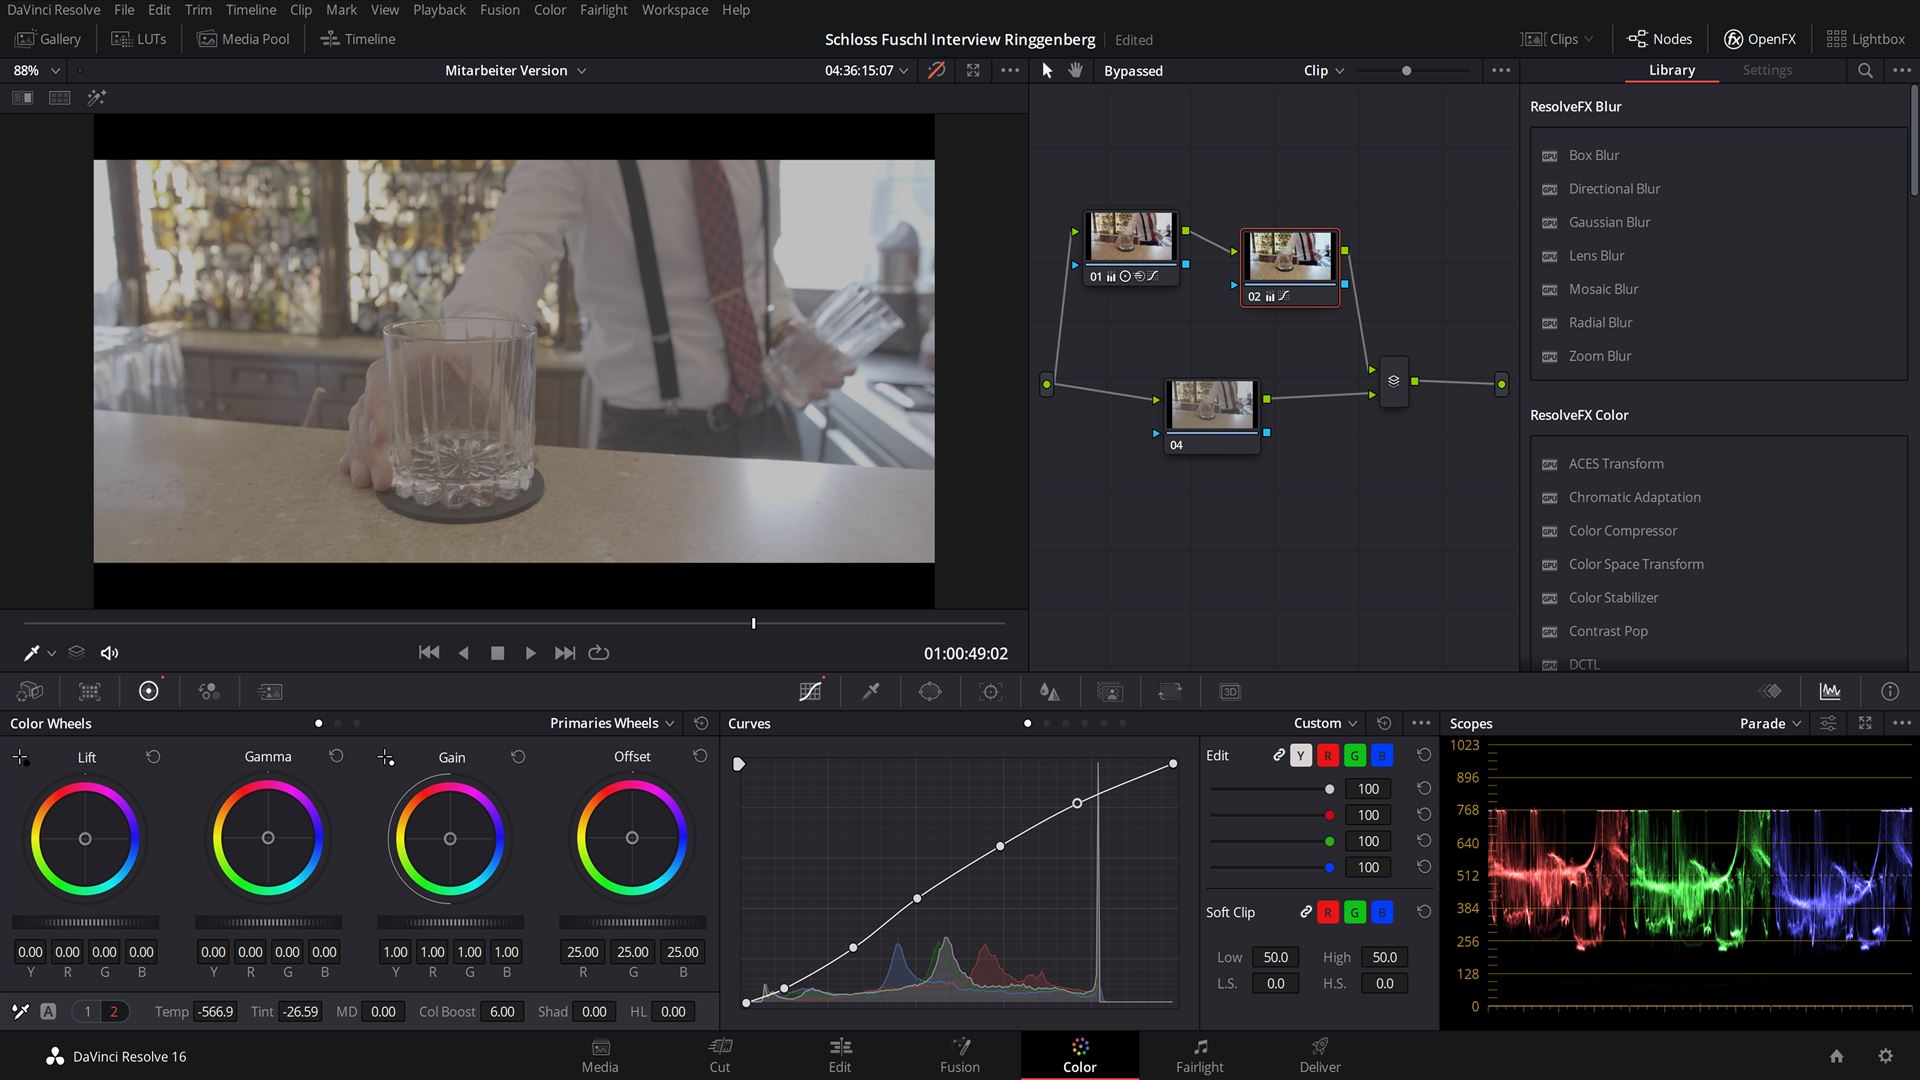The height and width of the screenshot is (1080, 1920).
Task: Switch to the Settings tab
Action: (x=1767, y=70)
